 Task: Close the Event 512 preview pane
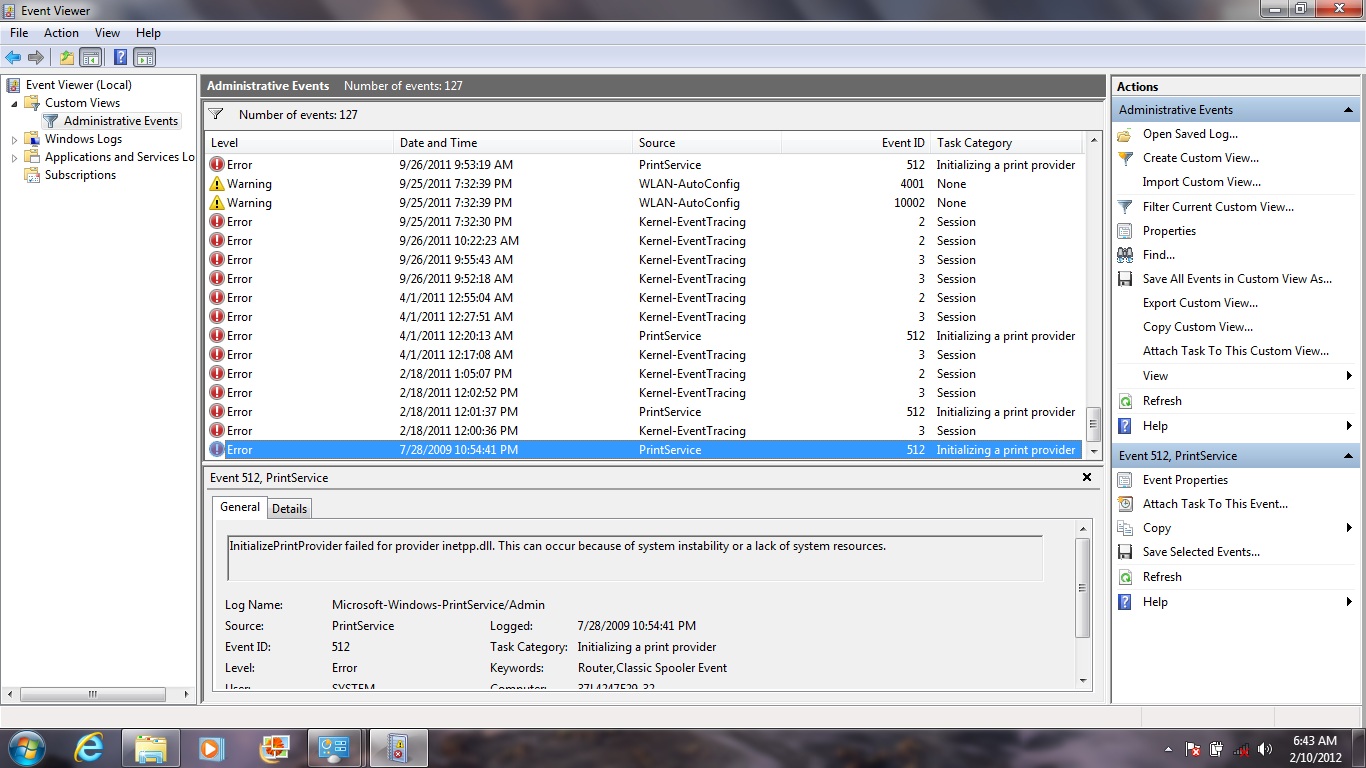tap(1086, 478)
